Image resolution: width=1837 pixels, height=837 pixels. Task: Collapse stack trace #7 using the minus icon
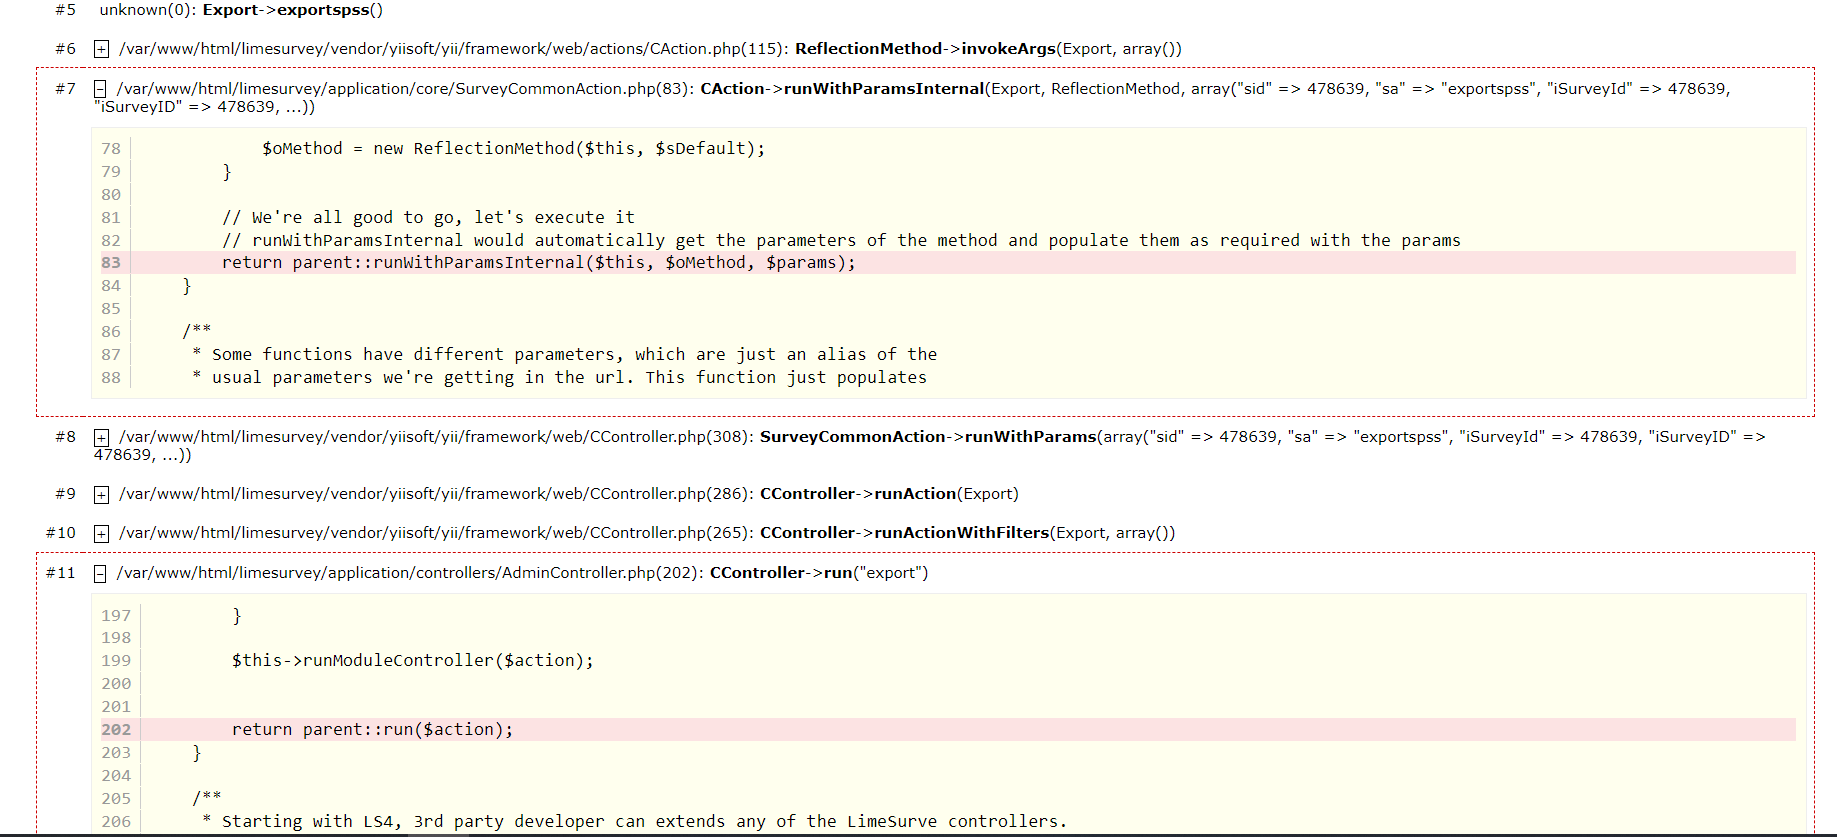click(100, 89)
